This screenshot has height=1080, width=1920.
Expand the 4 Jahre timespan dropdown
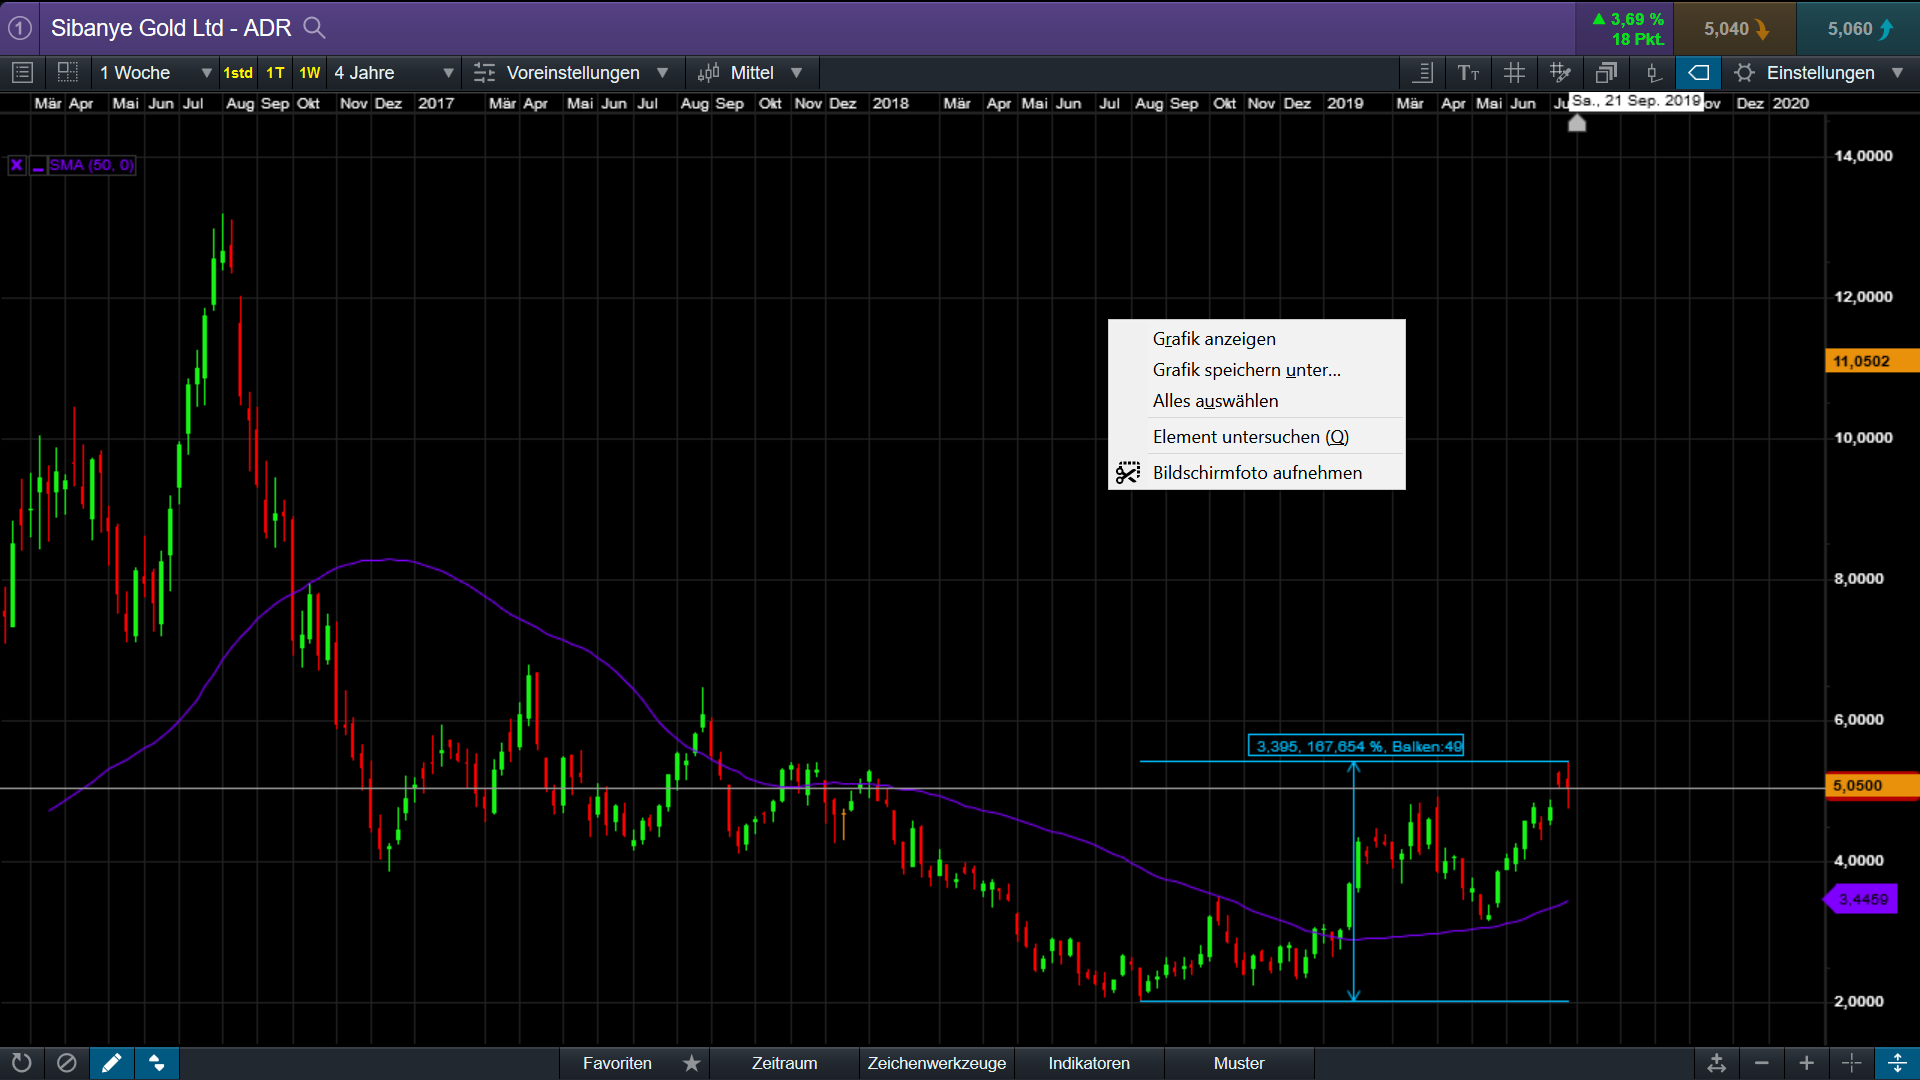[x=393, y=73]
